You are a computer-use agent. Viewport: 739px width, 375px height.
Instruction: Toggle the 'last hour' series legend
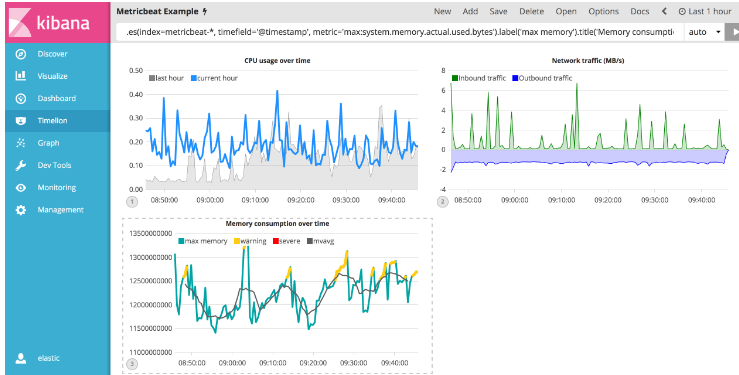coord(166,78)
